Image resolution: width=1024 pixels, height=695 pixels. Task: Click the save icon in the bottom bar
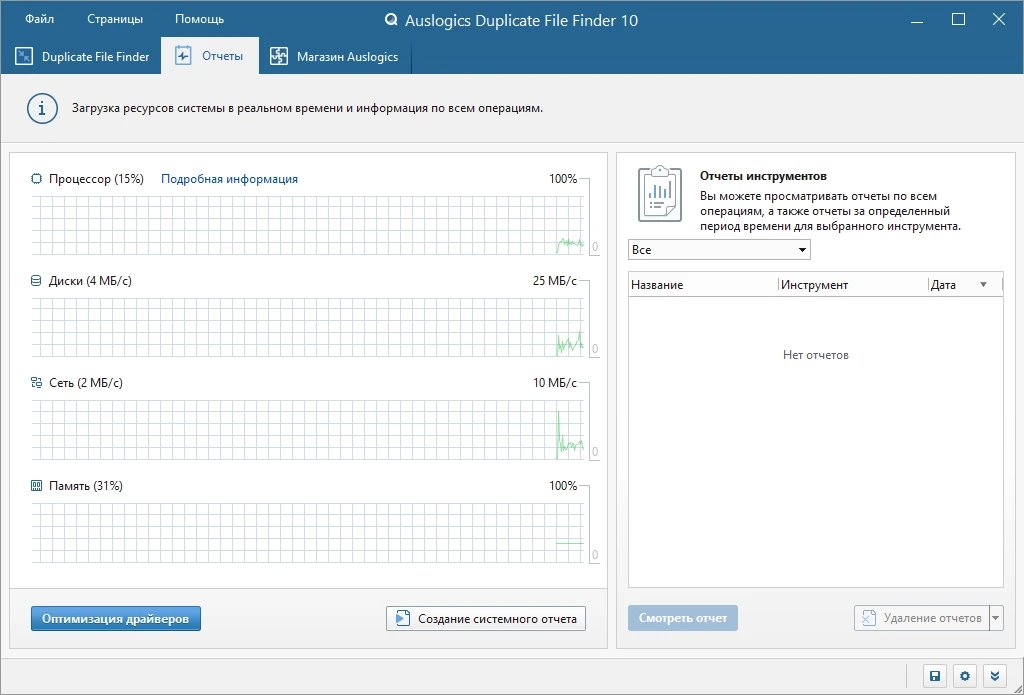tap(935, 676)
